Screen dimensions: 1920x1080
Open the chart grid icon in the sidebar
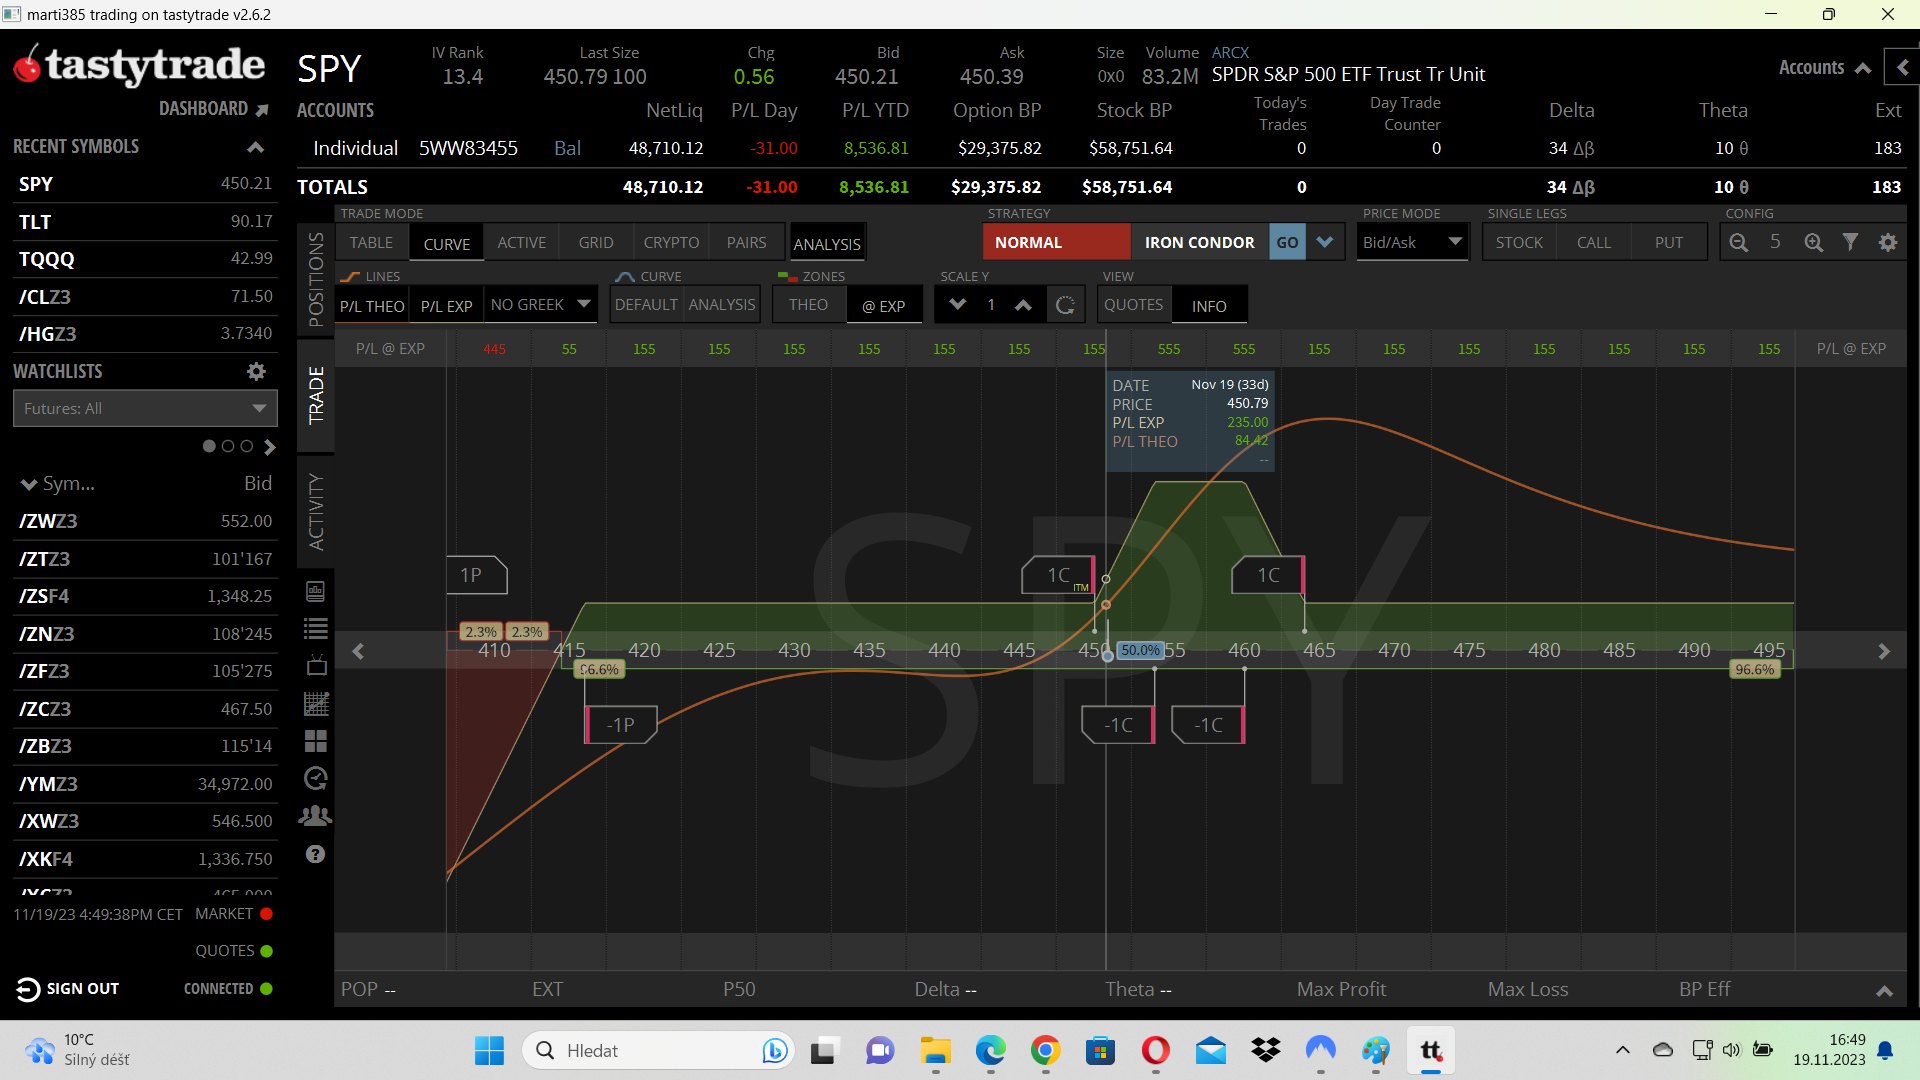(x=316, y=704)
